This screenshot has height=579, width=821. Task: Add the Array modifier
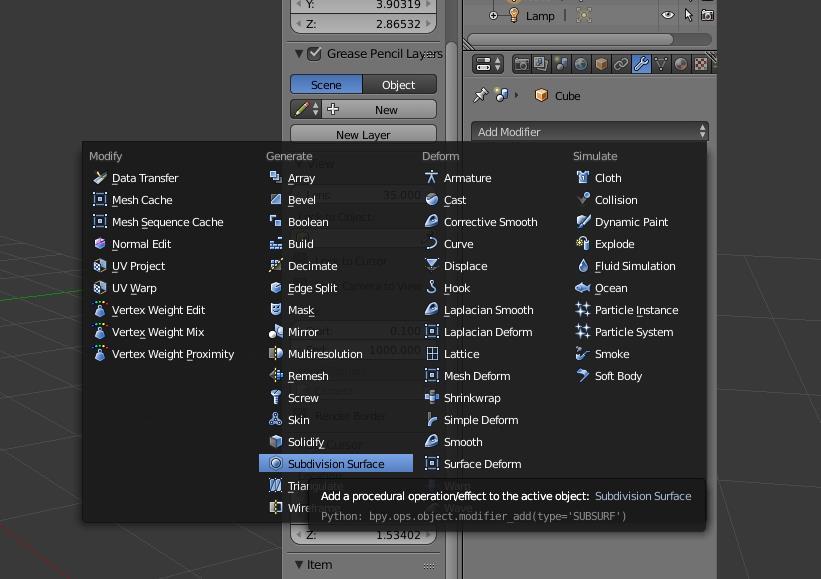pos(336,178)
